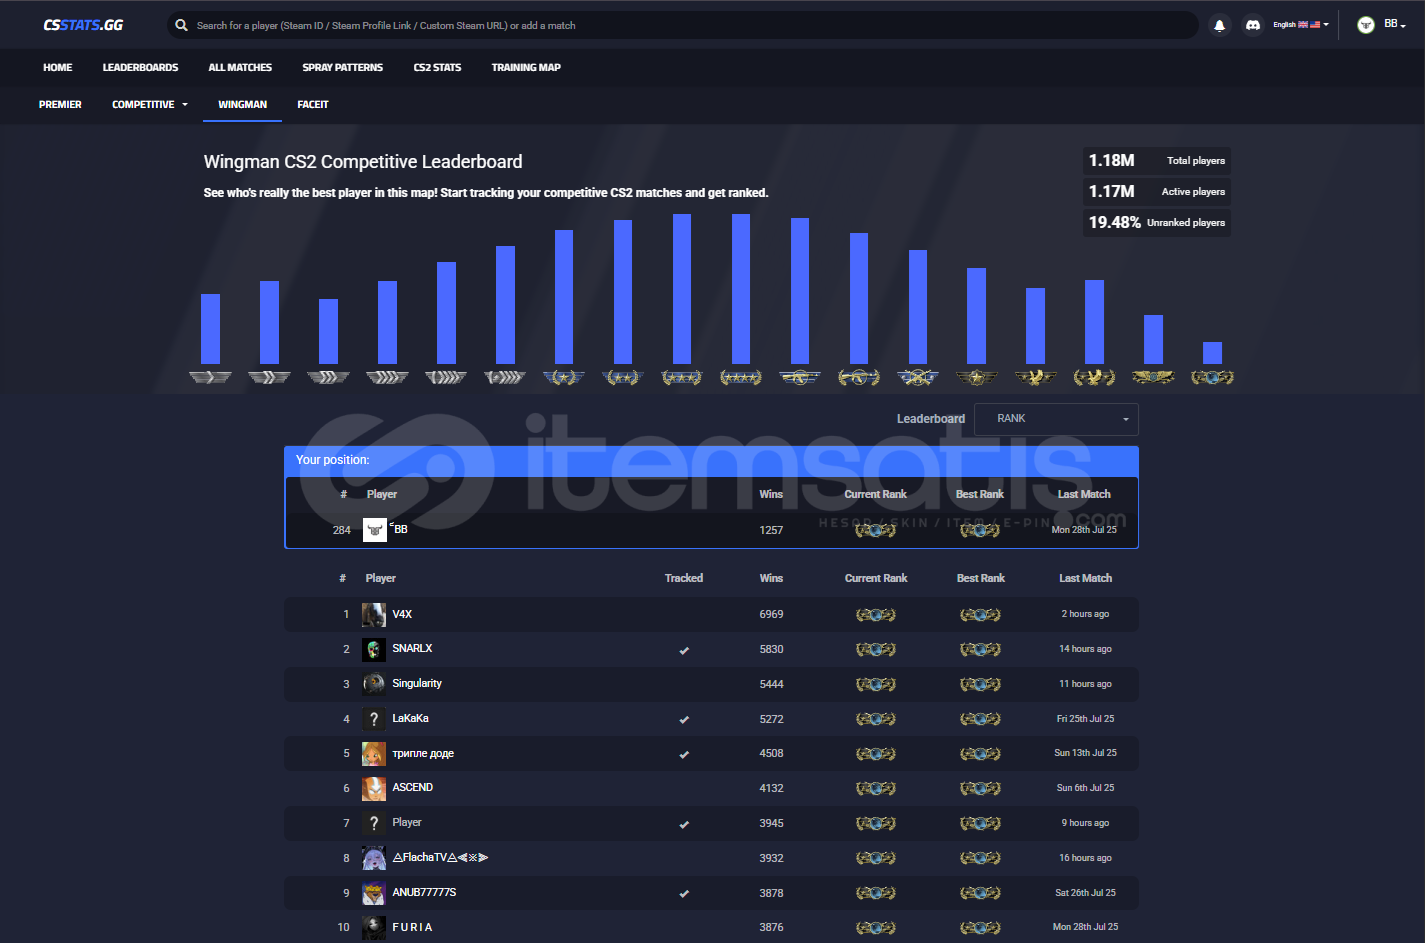This screenshot has width=1425, height=943.
Task: Click the player search input field
Action: coord(682,25)
